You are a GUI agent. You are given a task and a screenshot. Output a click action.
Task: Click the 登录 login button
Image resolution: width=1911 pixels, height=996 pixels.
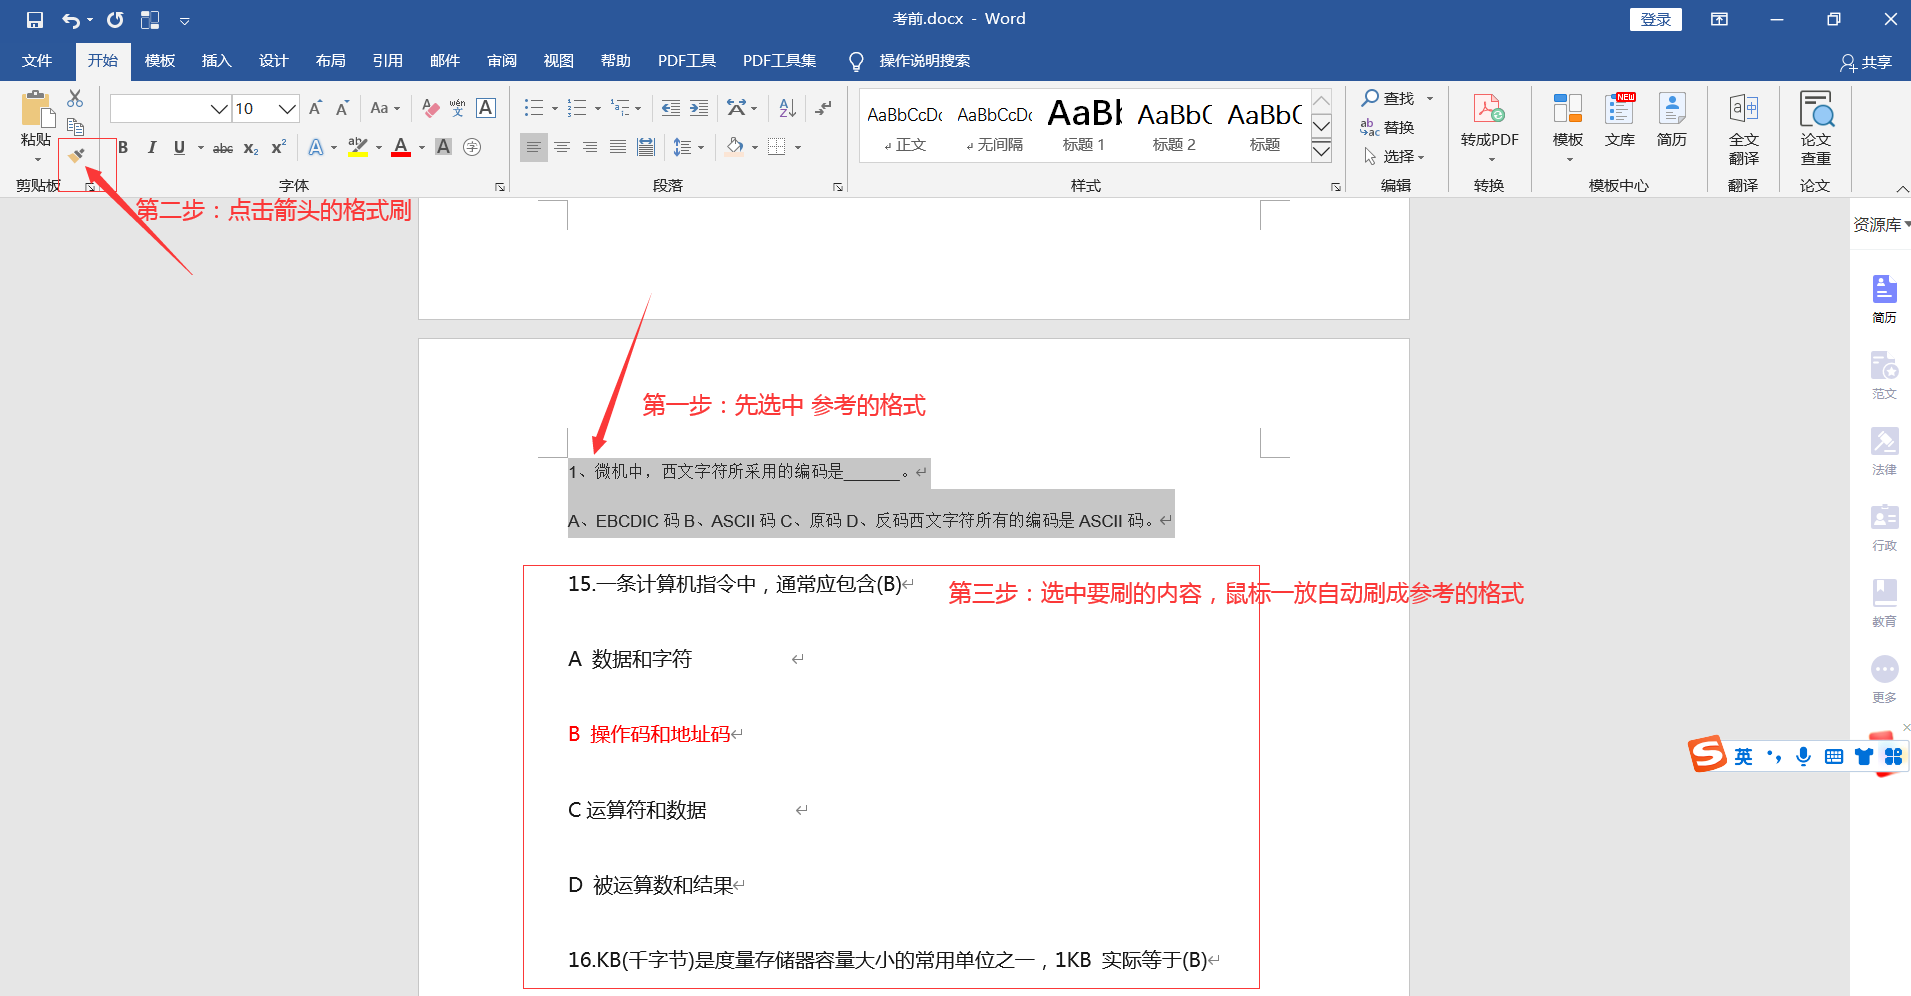(x=1655, y=19)
